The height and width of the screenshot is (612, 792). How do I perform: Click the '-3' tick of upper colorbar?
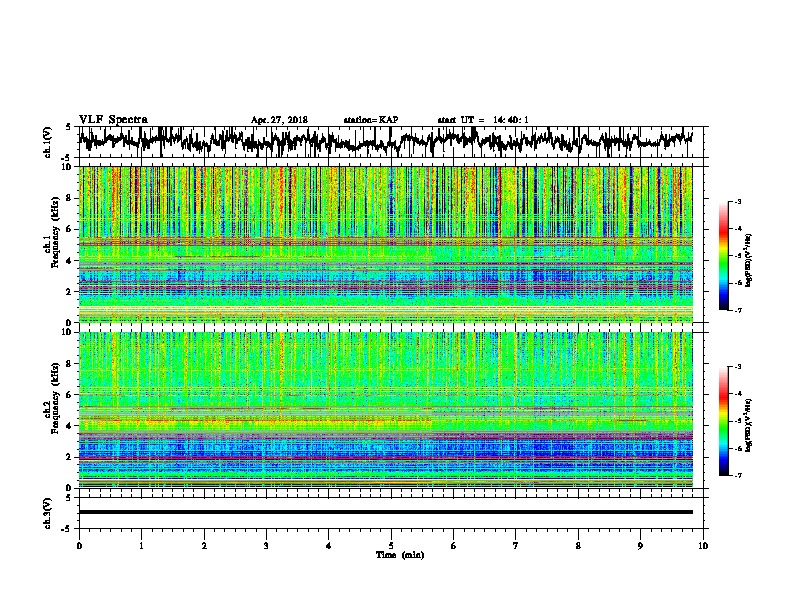tap(738, 202)
